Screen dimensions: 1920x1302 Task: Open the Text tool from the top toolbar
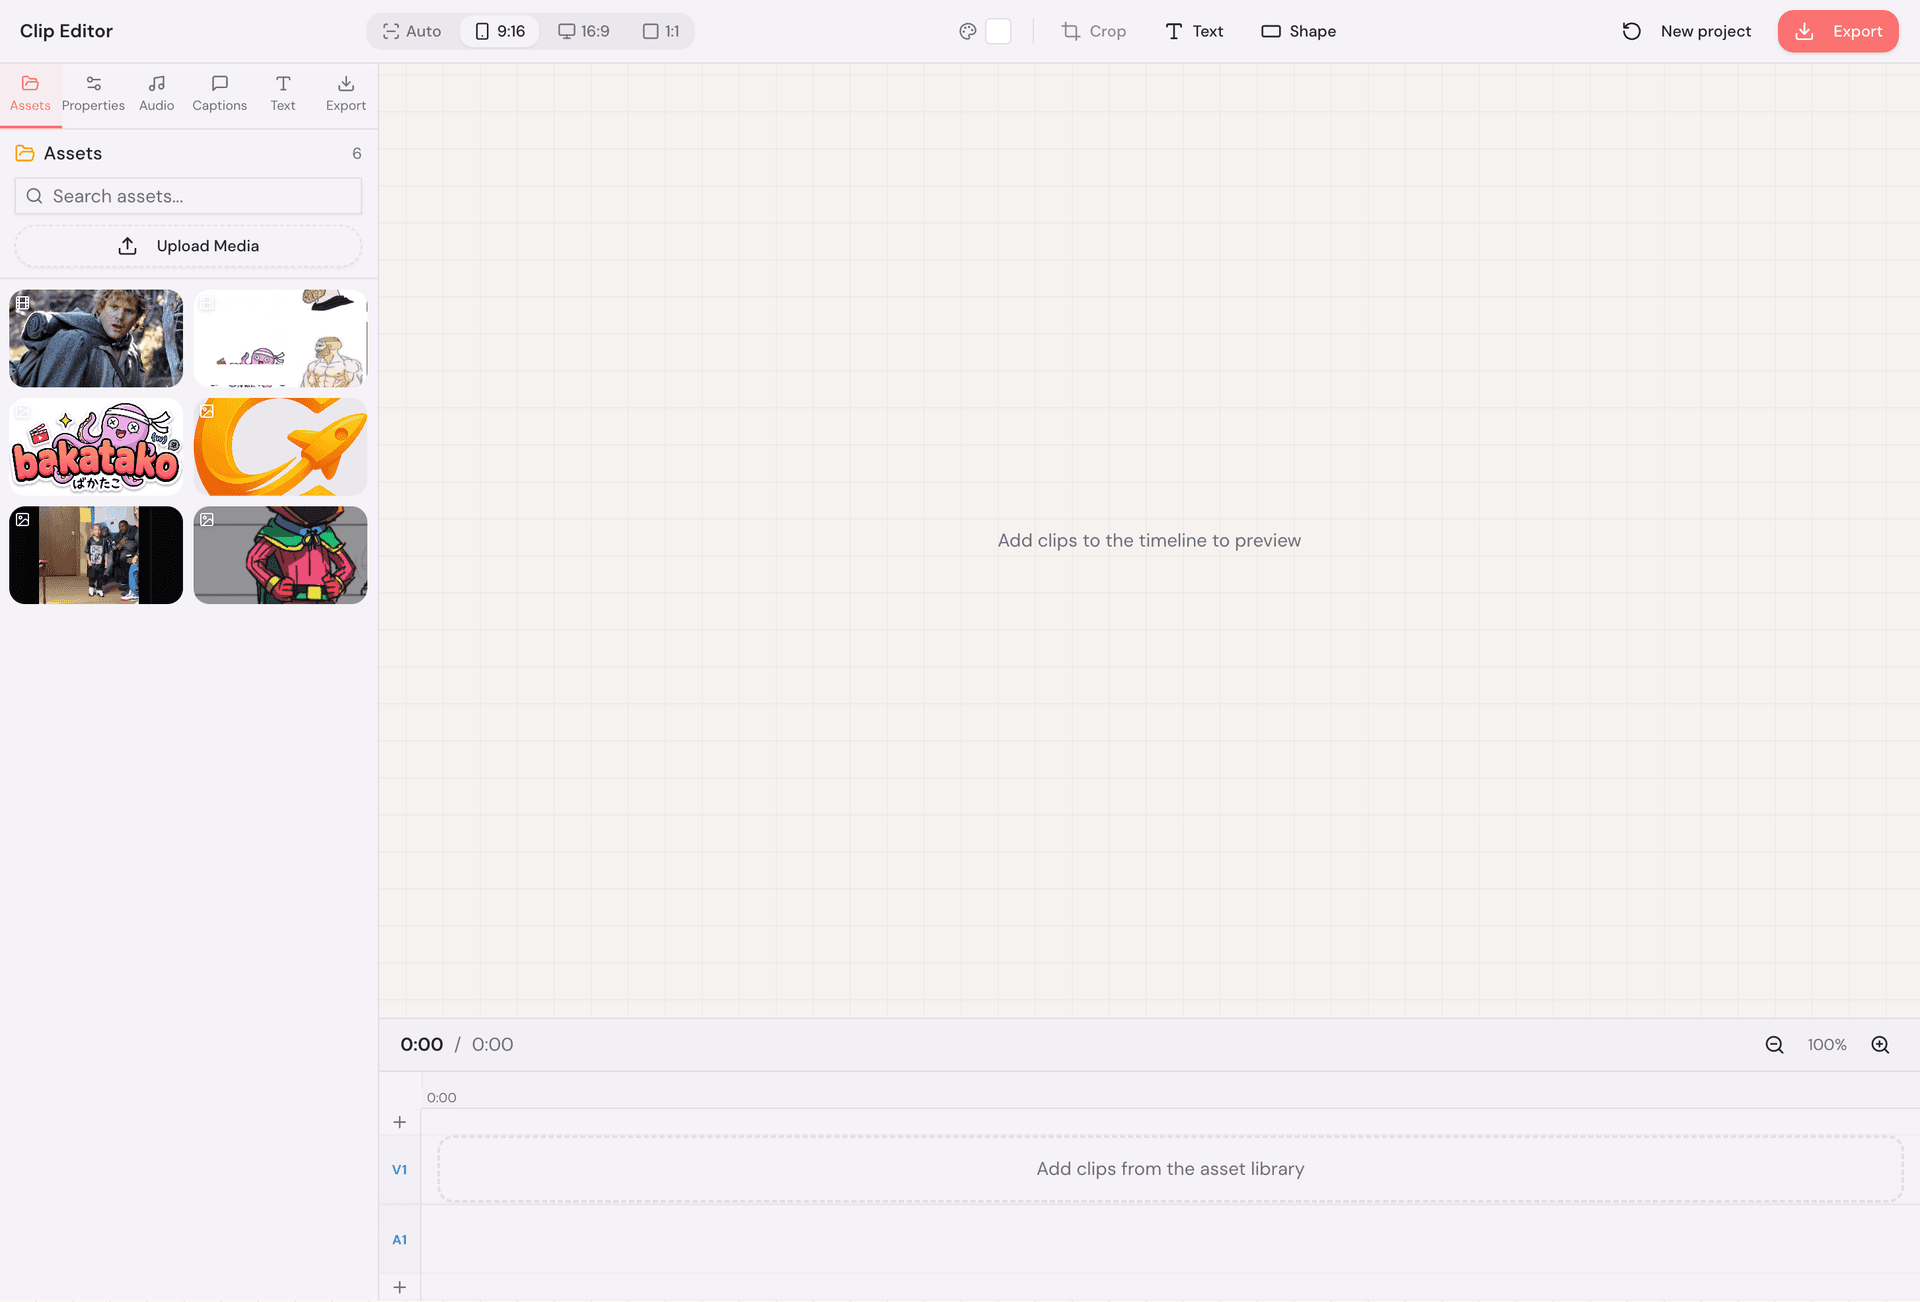(1194, 31)
